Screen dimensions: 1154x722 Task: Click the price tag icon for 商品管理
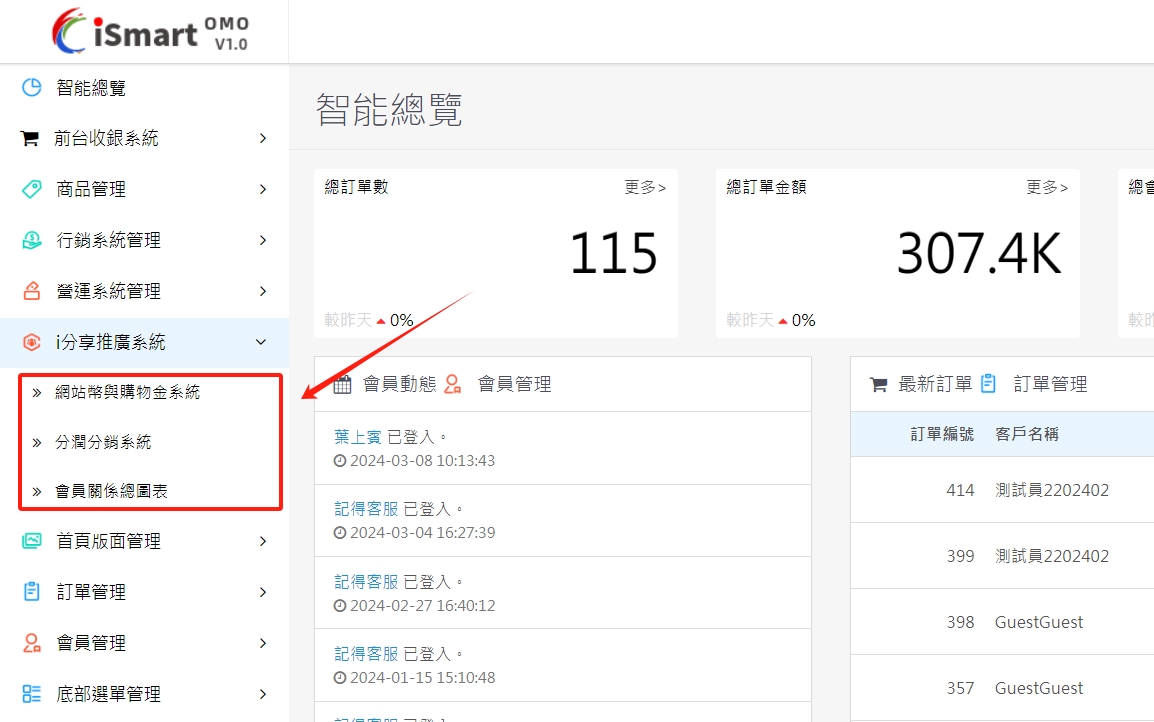click(x=31, y=189)
